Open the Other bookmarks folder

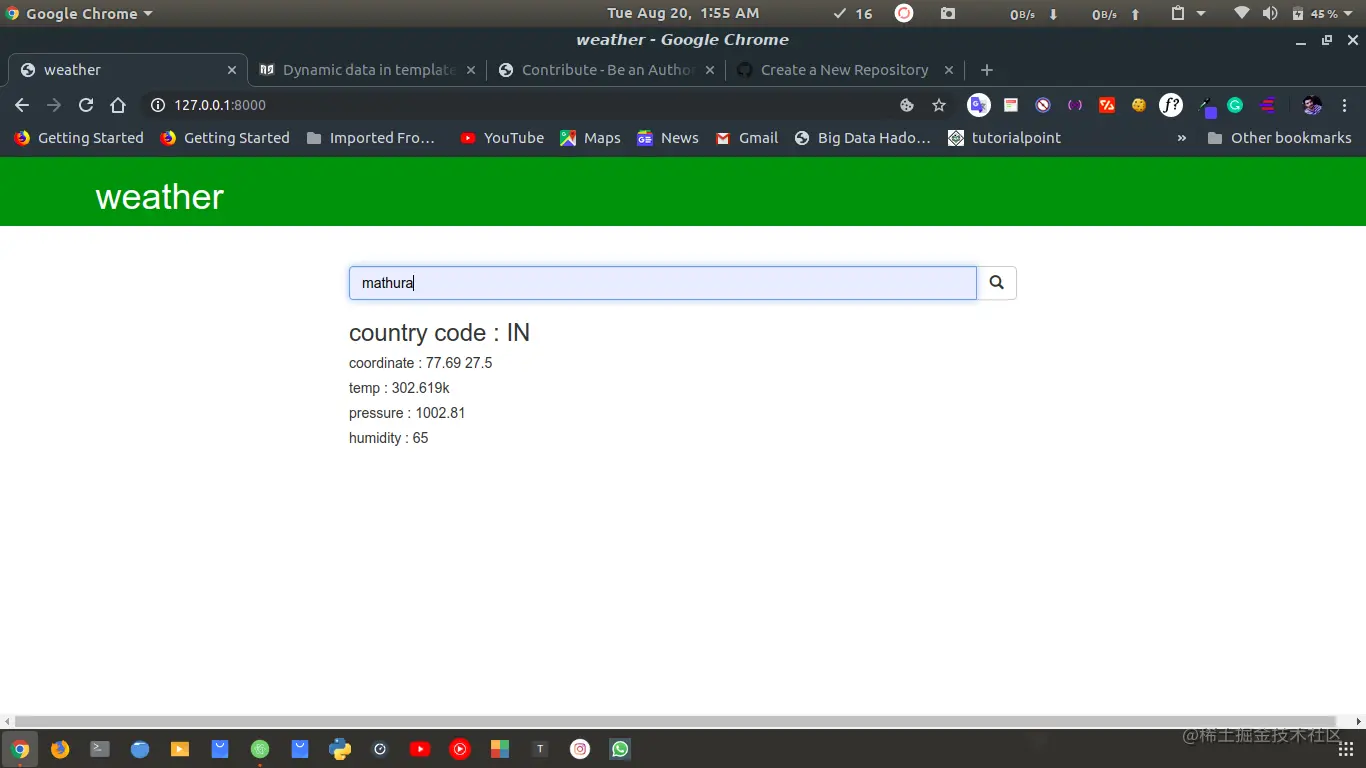(x=1279, y=138)
